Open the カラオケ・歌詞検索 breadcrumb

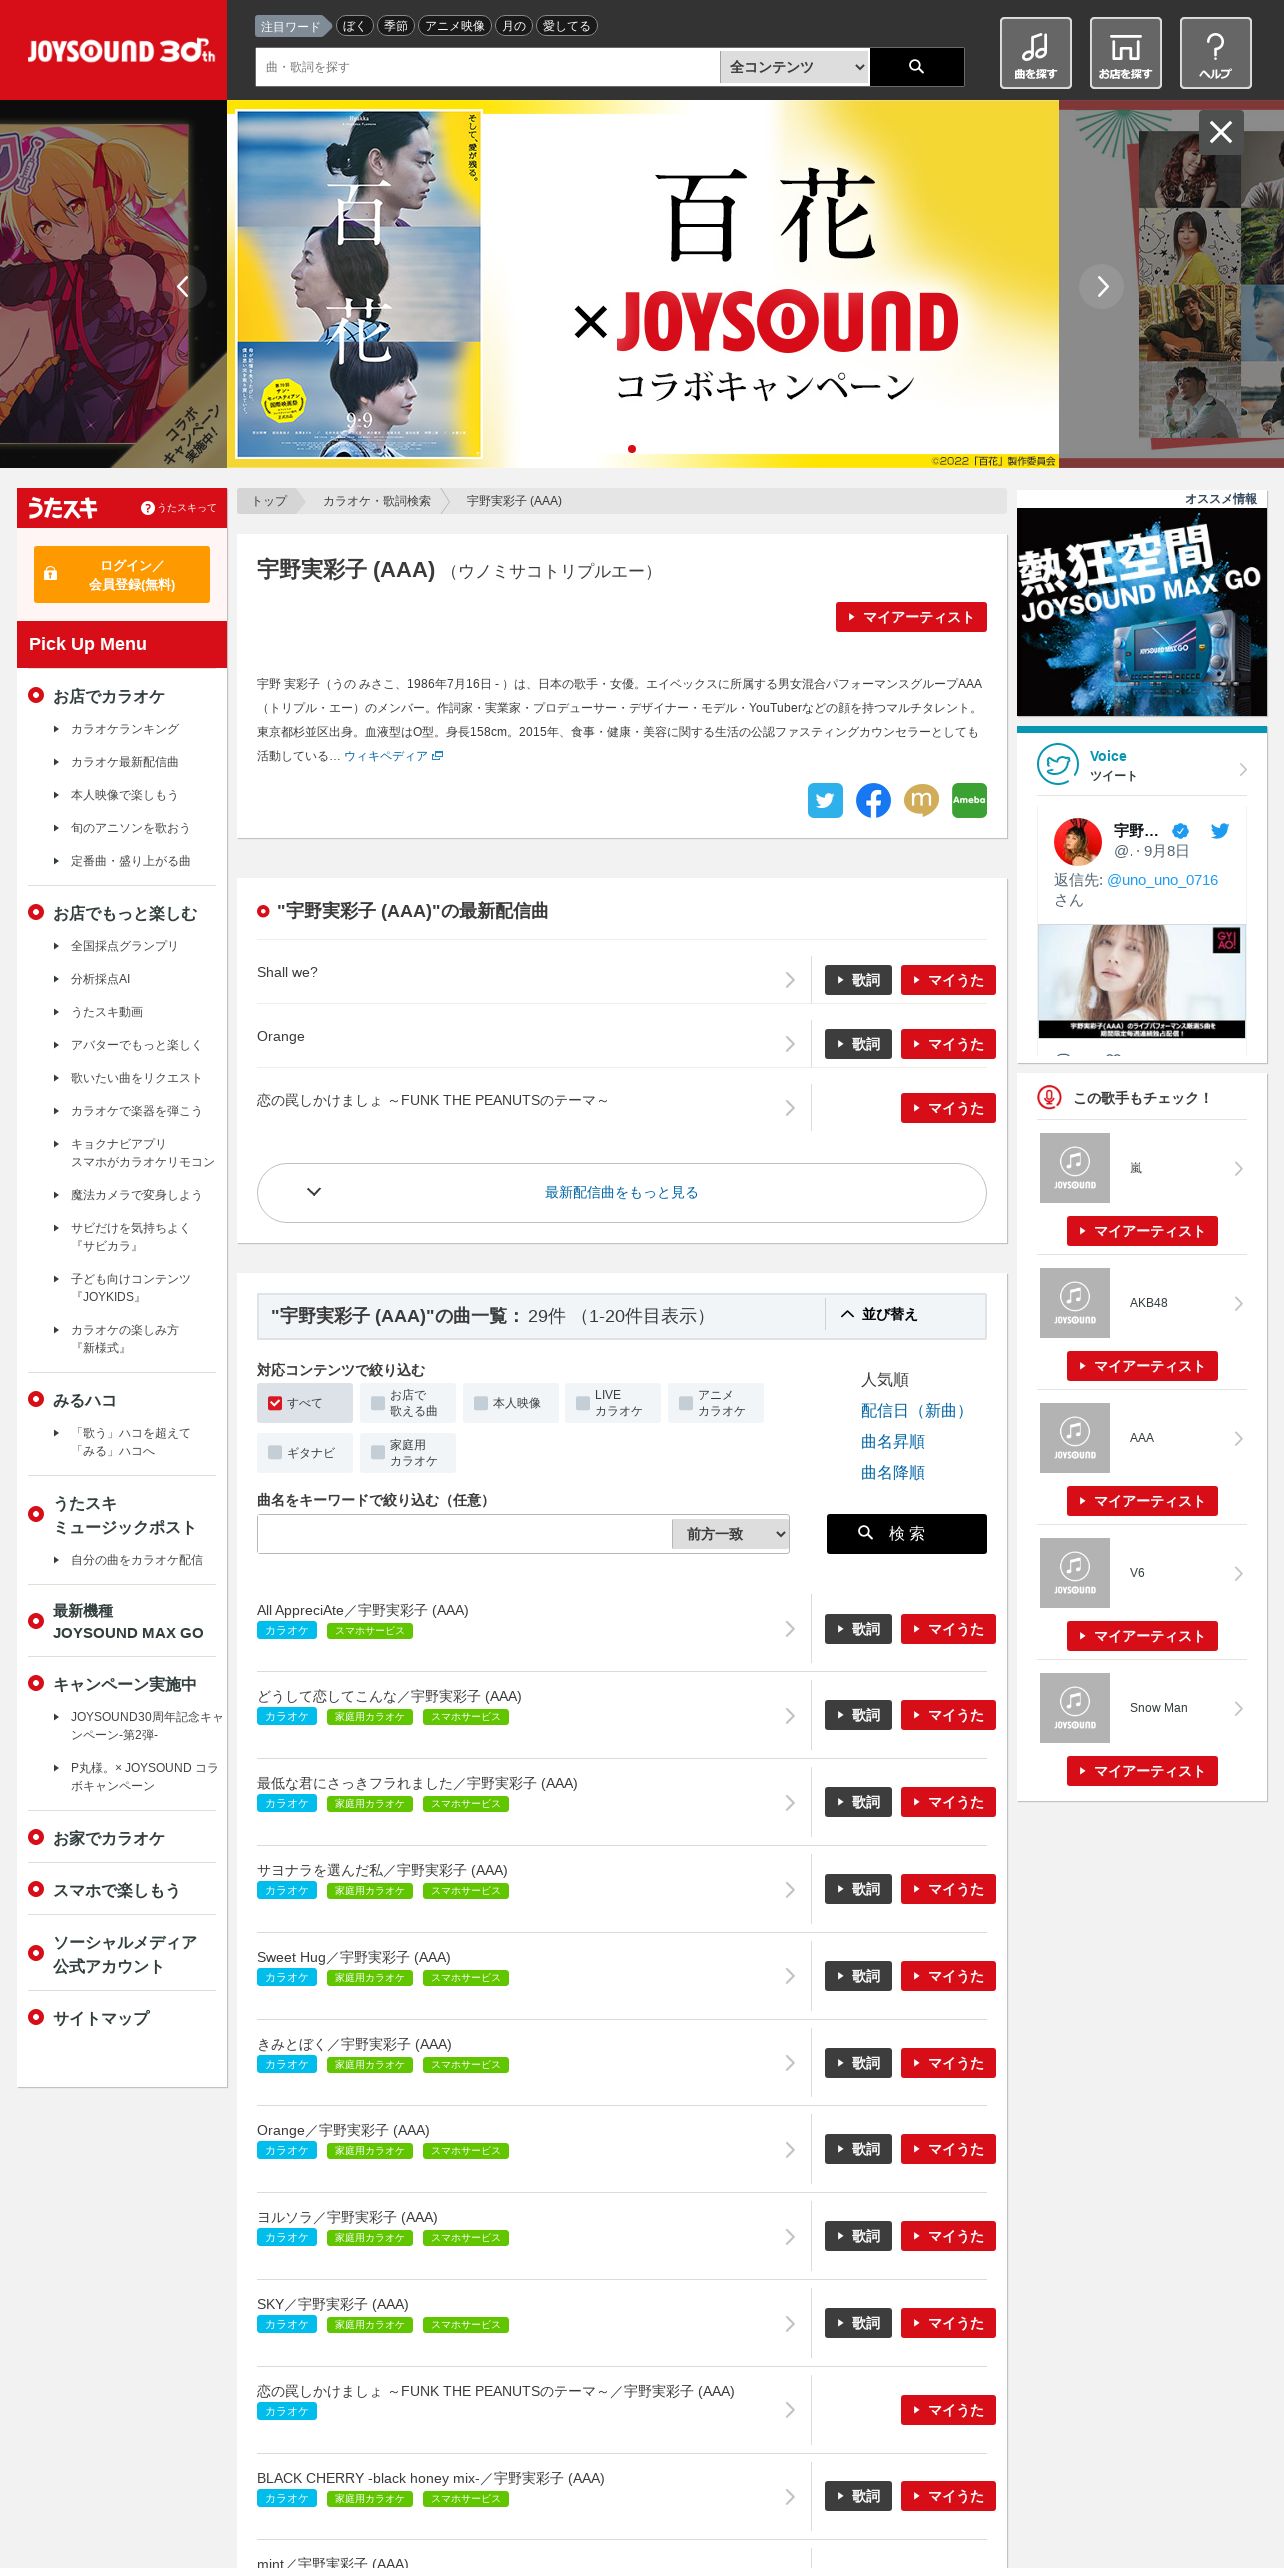[377, 501]
